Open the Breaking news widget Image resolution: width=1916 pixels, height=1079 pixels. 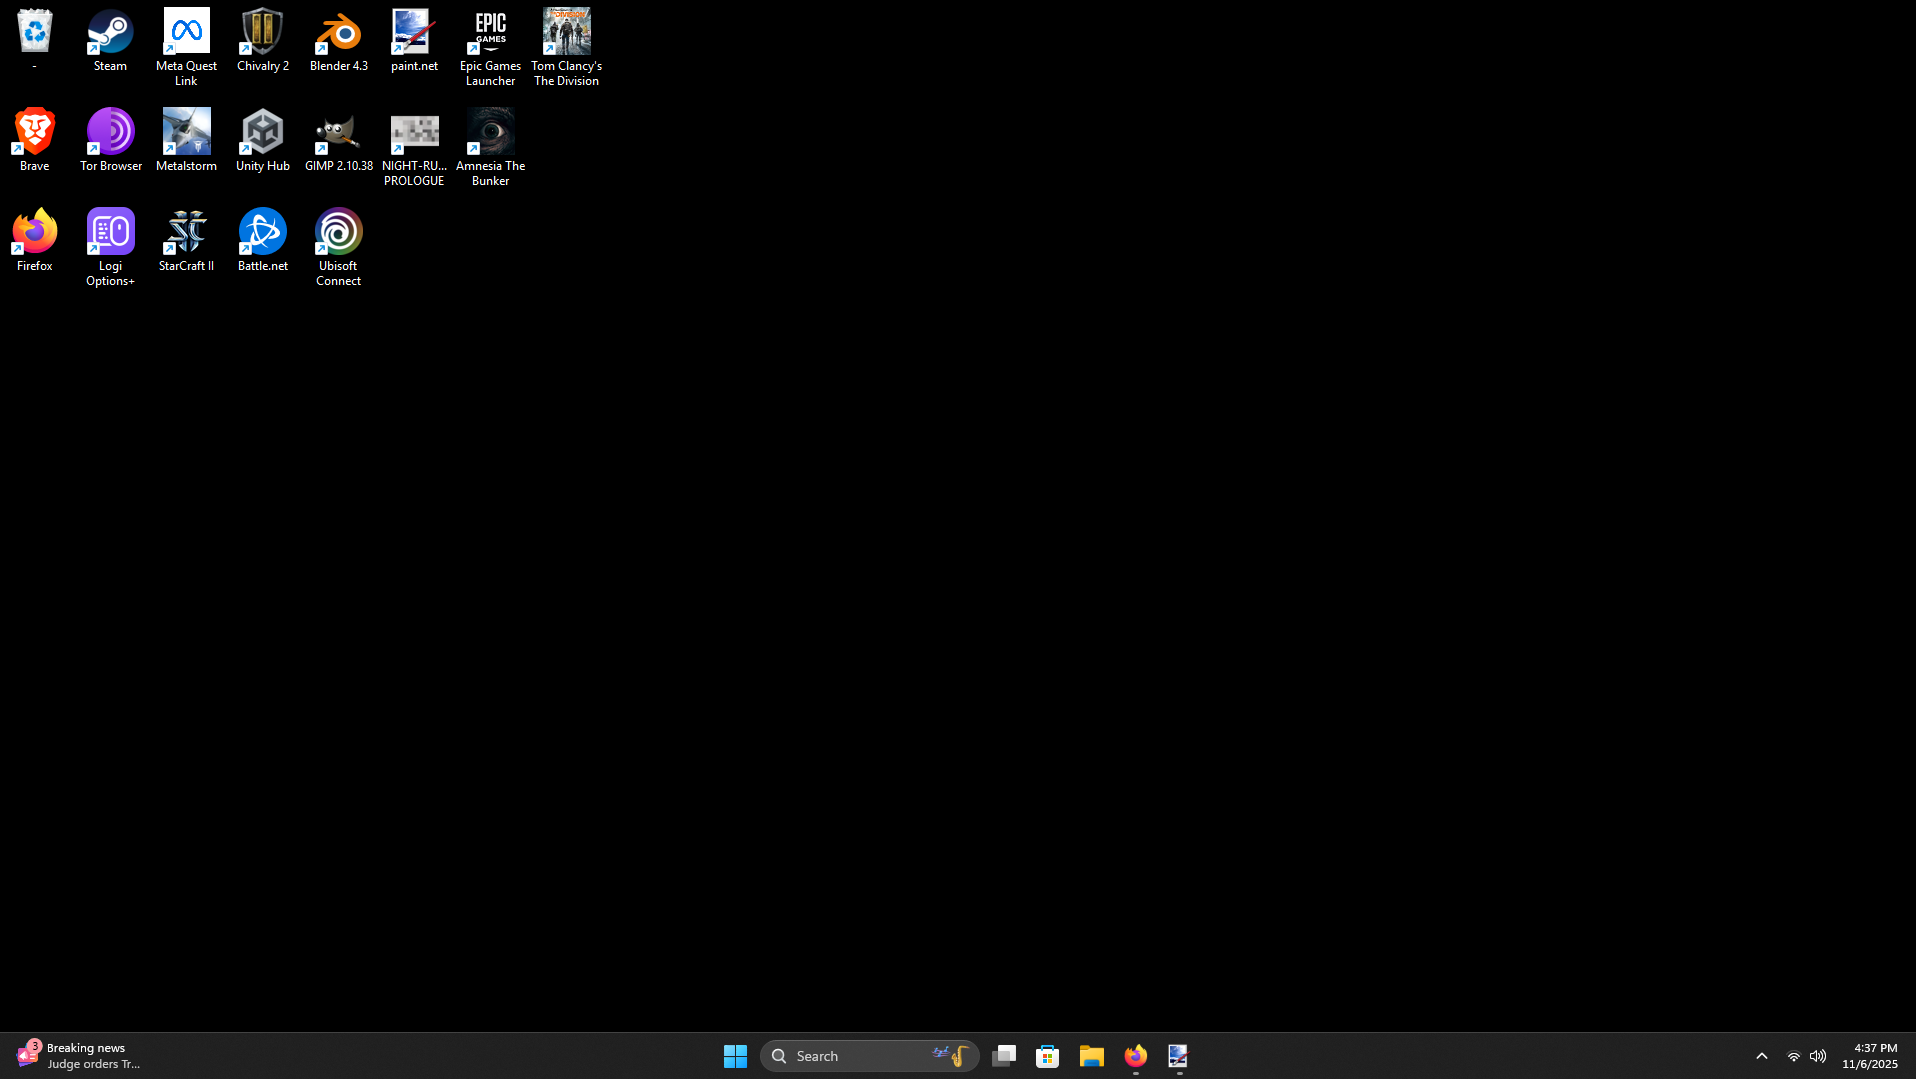[78, 1056]
